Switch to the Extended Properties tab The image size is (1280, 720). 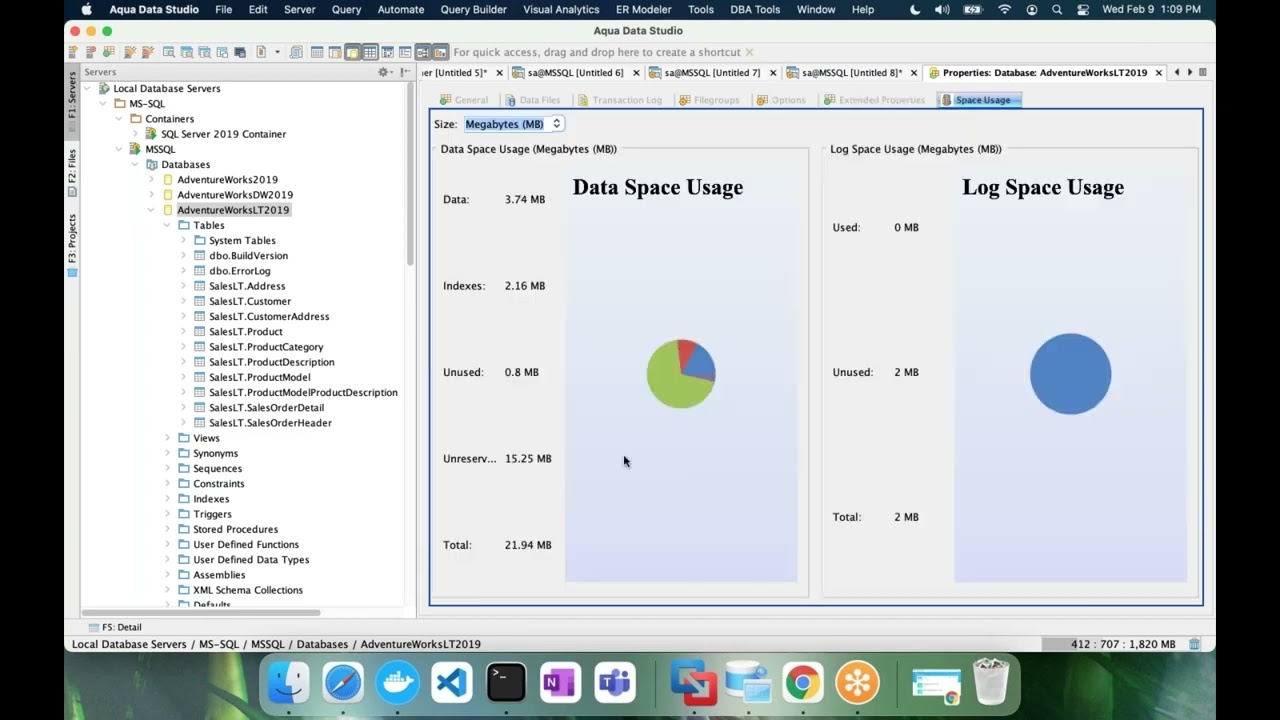[874, 100]
